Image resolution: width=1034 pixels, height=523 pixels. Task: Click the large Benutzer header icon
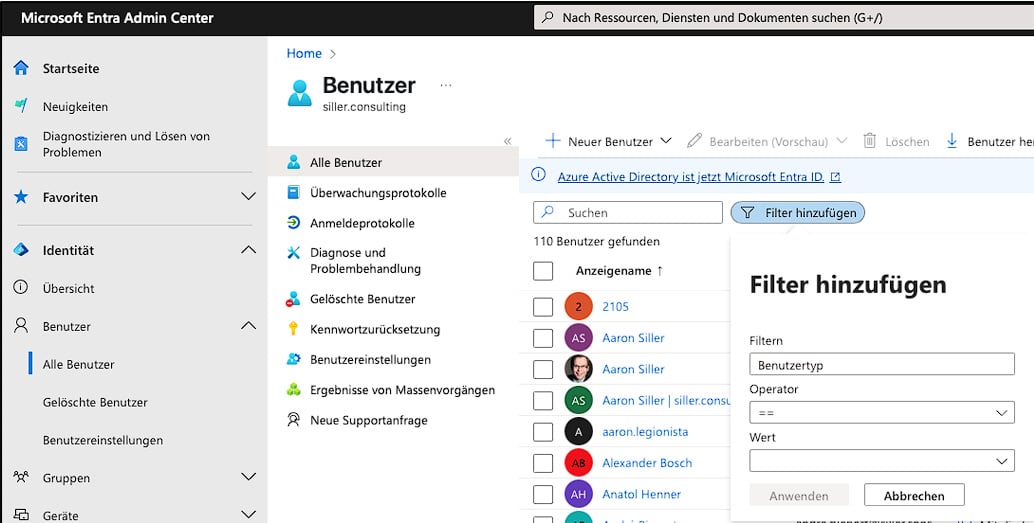pos(299,93)
